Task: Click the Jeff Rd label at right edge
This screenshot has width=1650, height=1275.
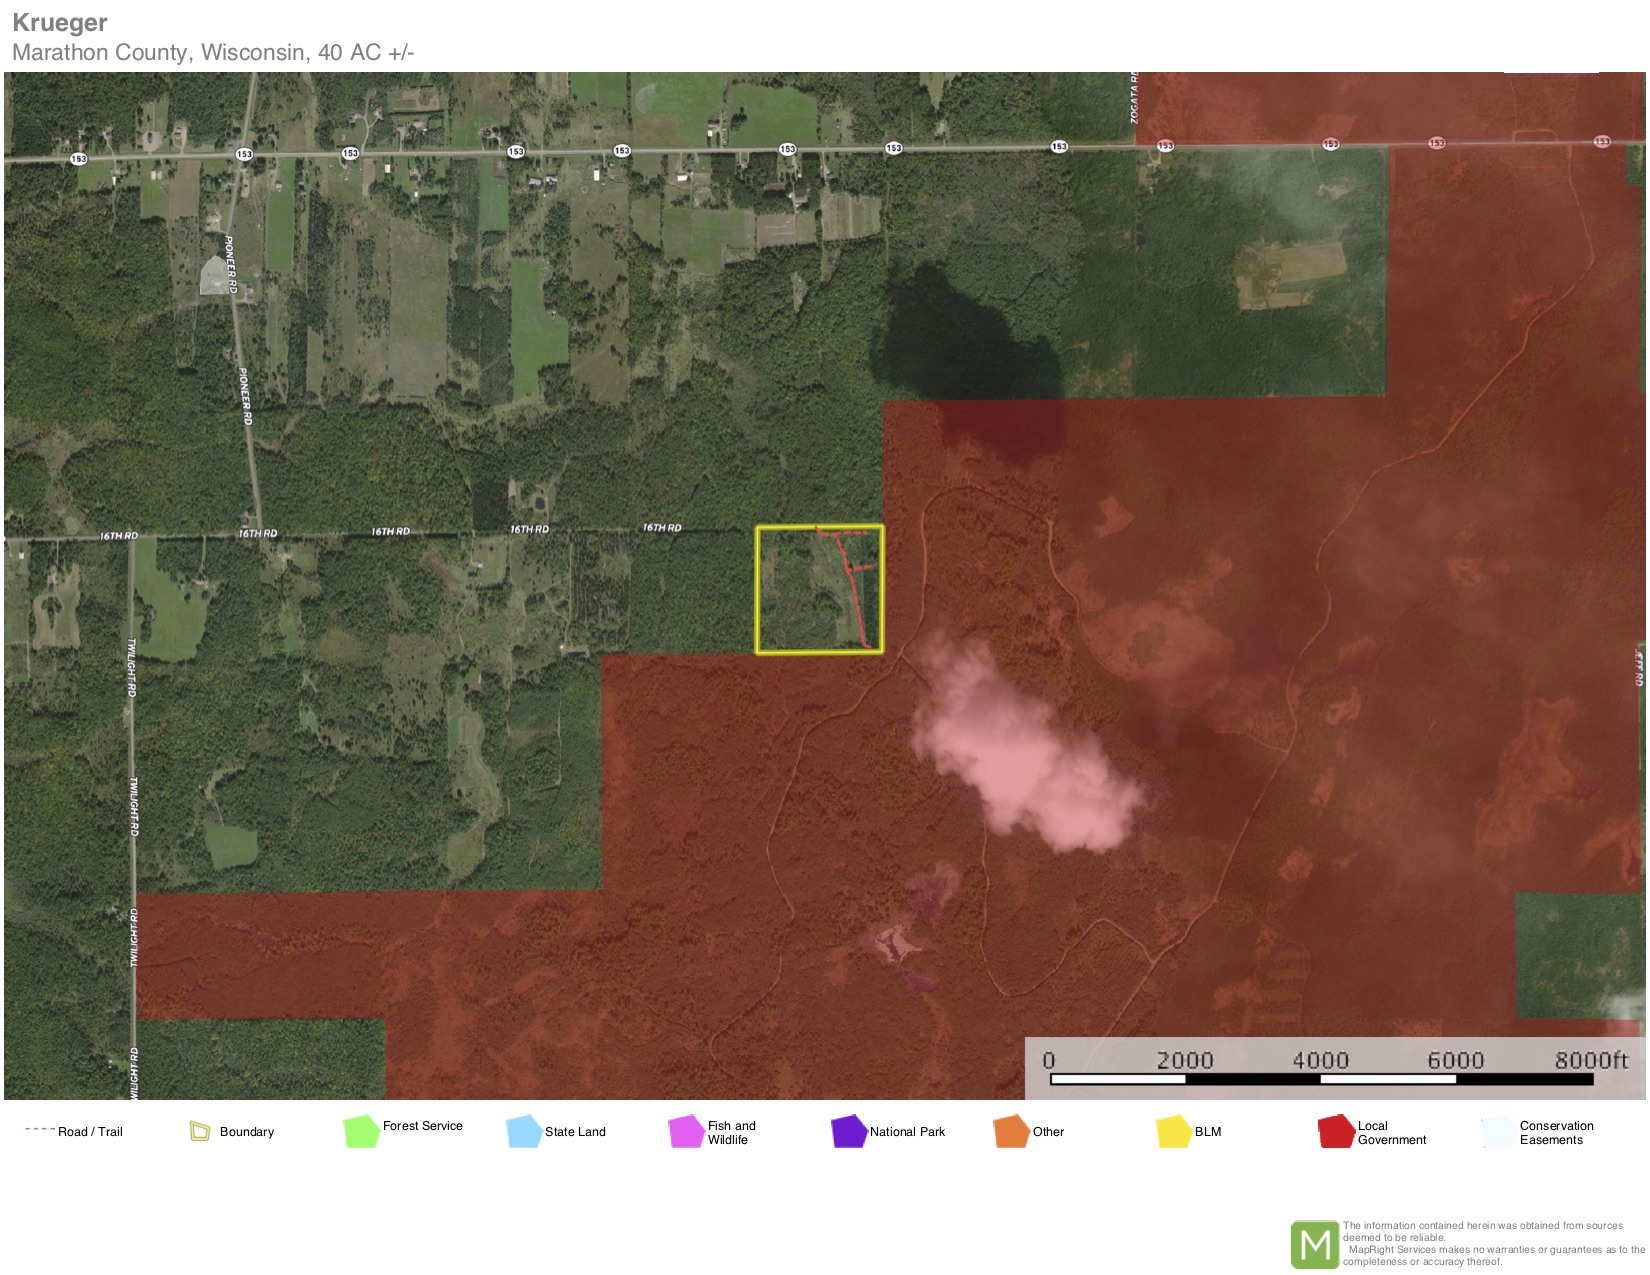Action: pyautogui.click(x=1638, y=667)
